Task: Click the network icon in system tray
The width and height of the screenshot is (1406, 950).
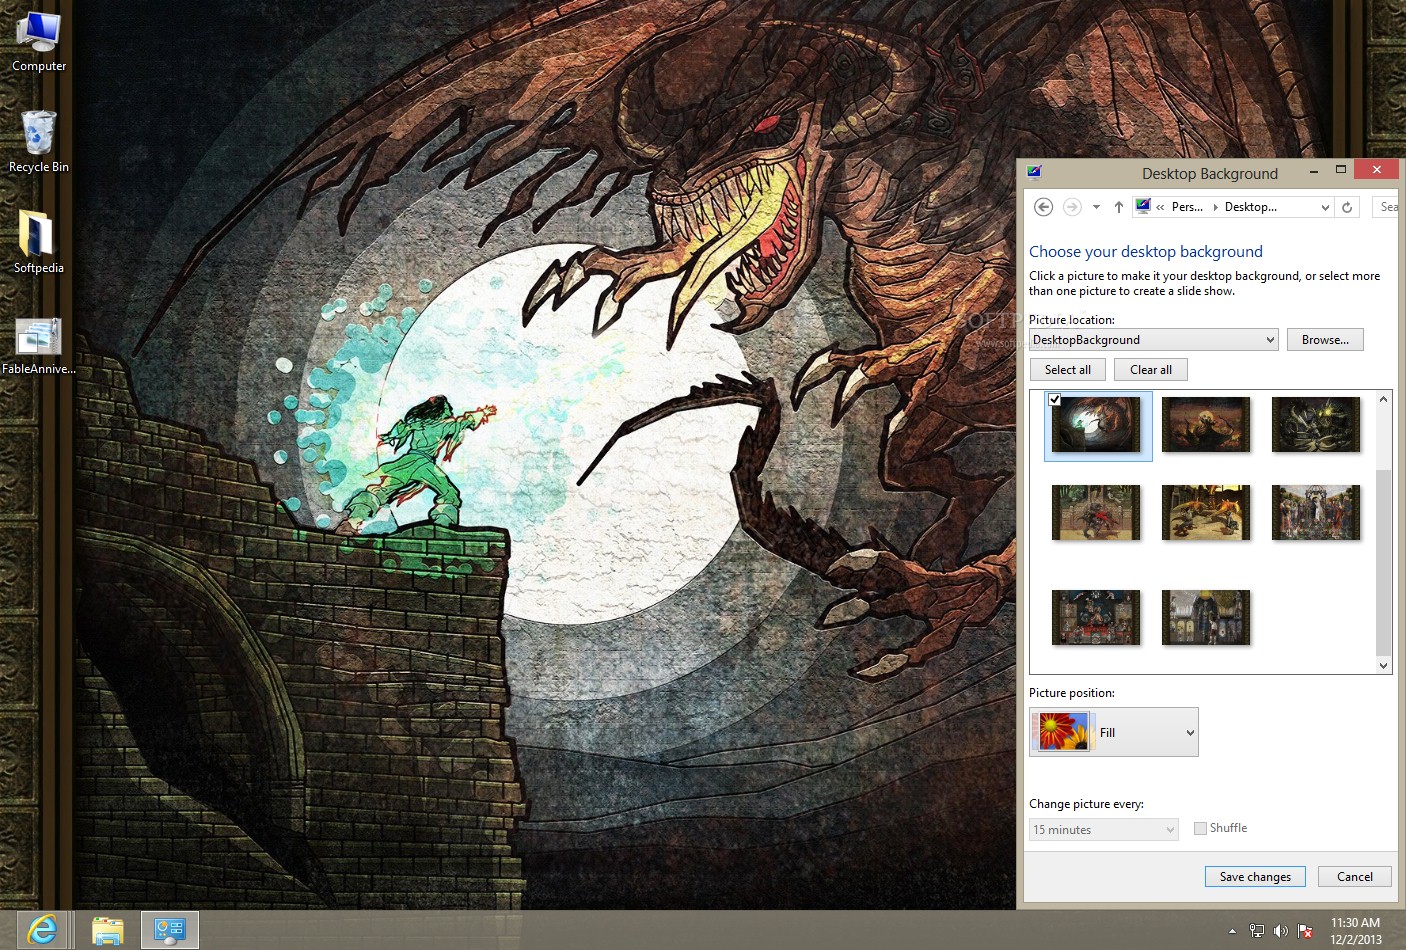Action: pyautogui.click(x=1256, y=931)
